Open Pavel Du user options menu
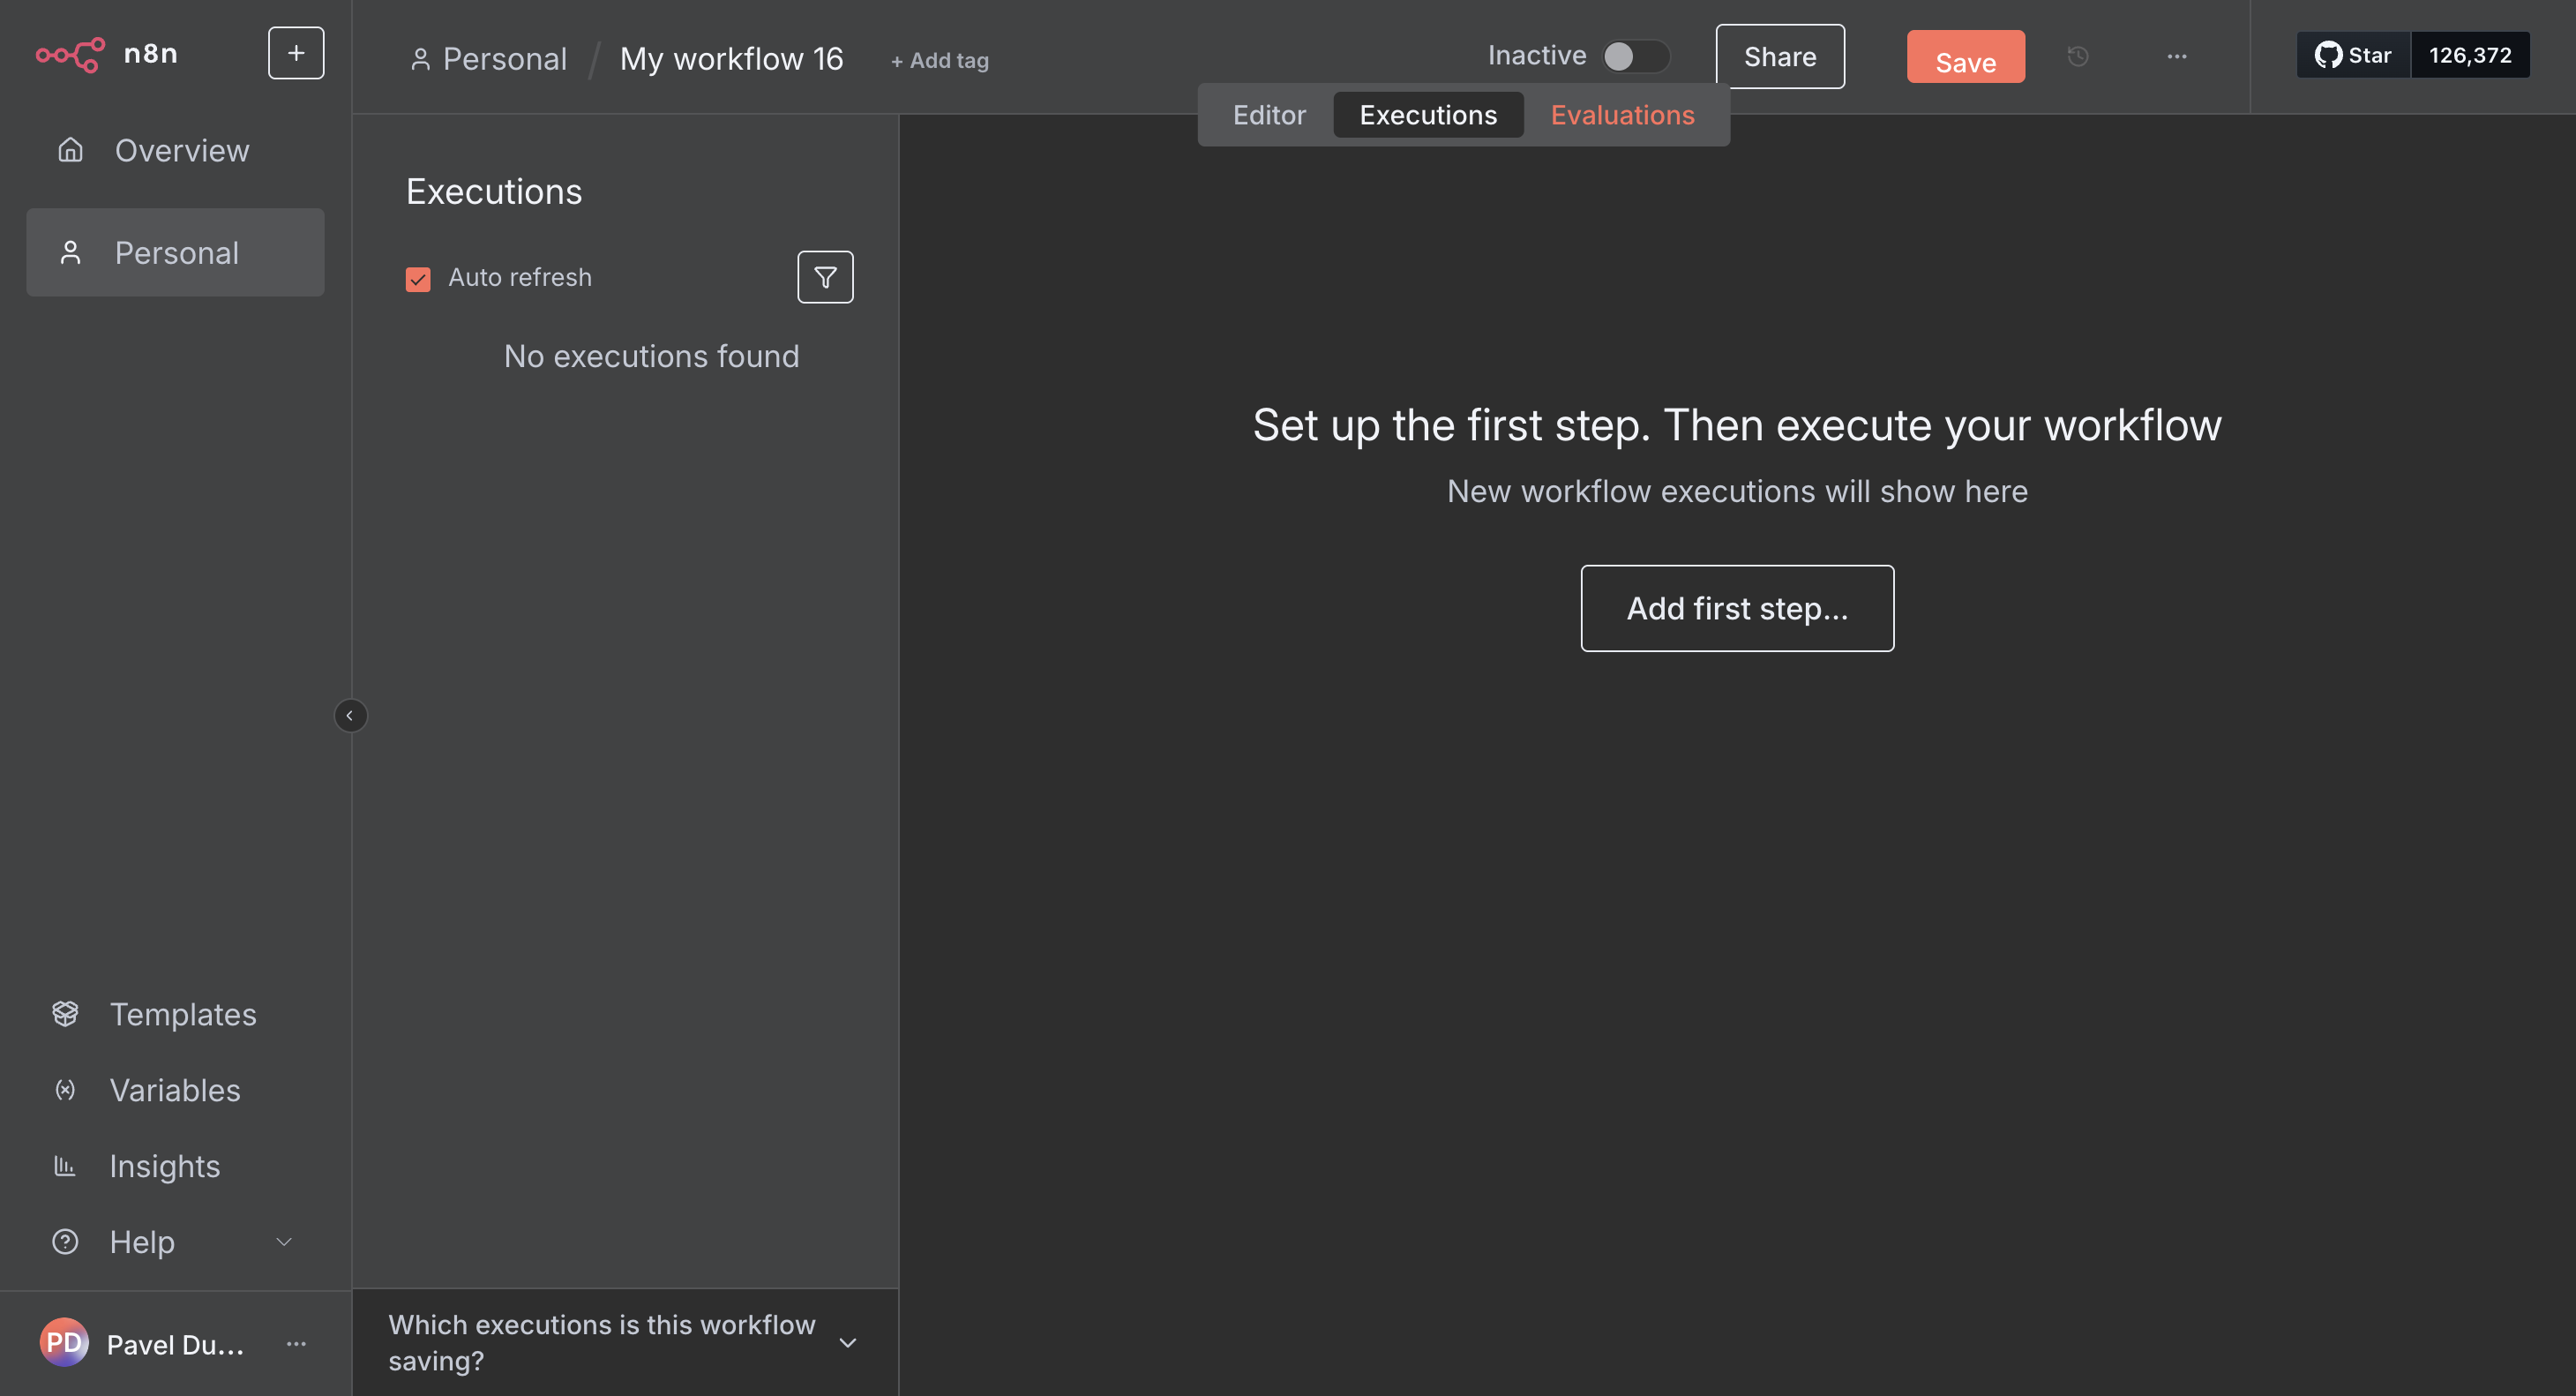Screen dimensions: 2576x1396 [x=296, y=1343]
